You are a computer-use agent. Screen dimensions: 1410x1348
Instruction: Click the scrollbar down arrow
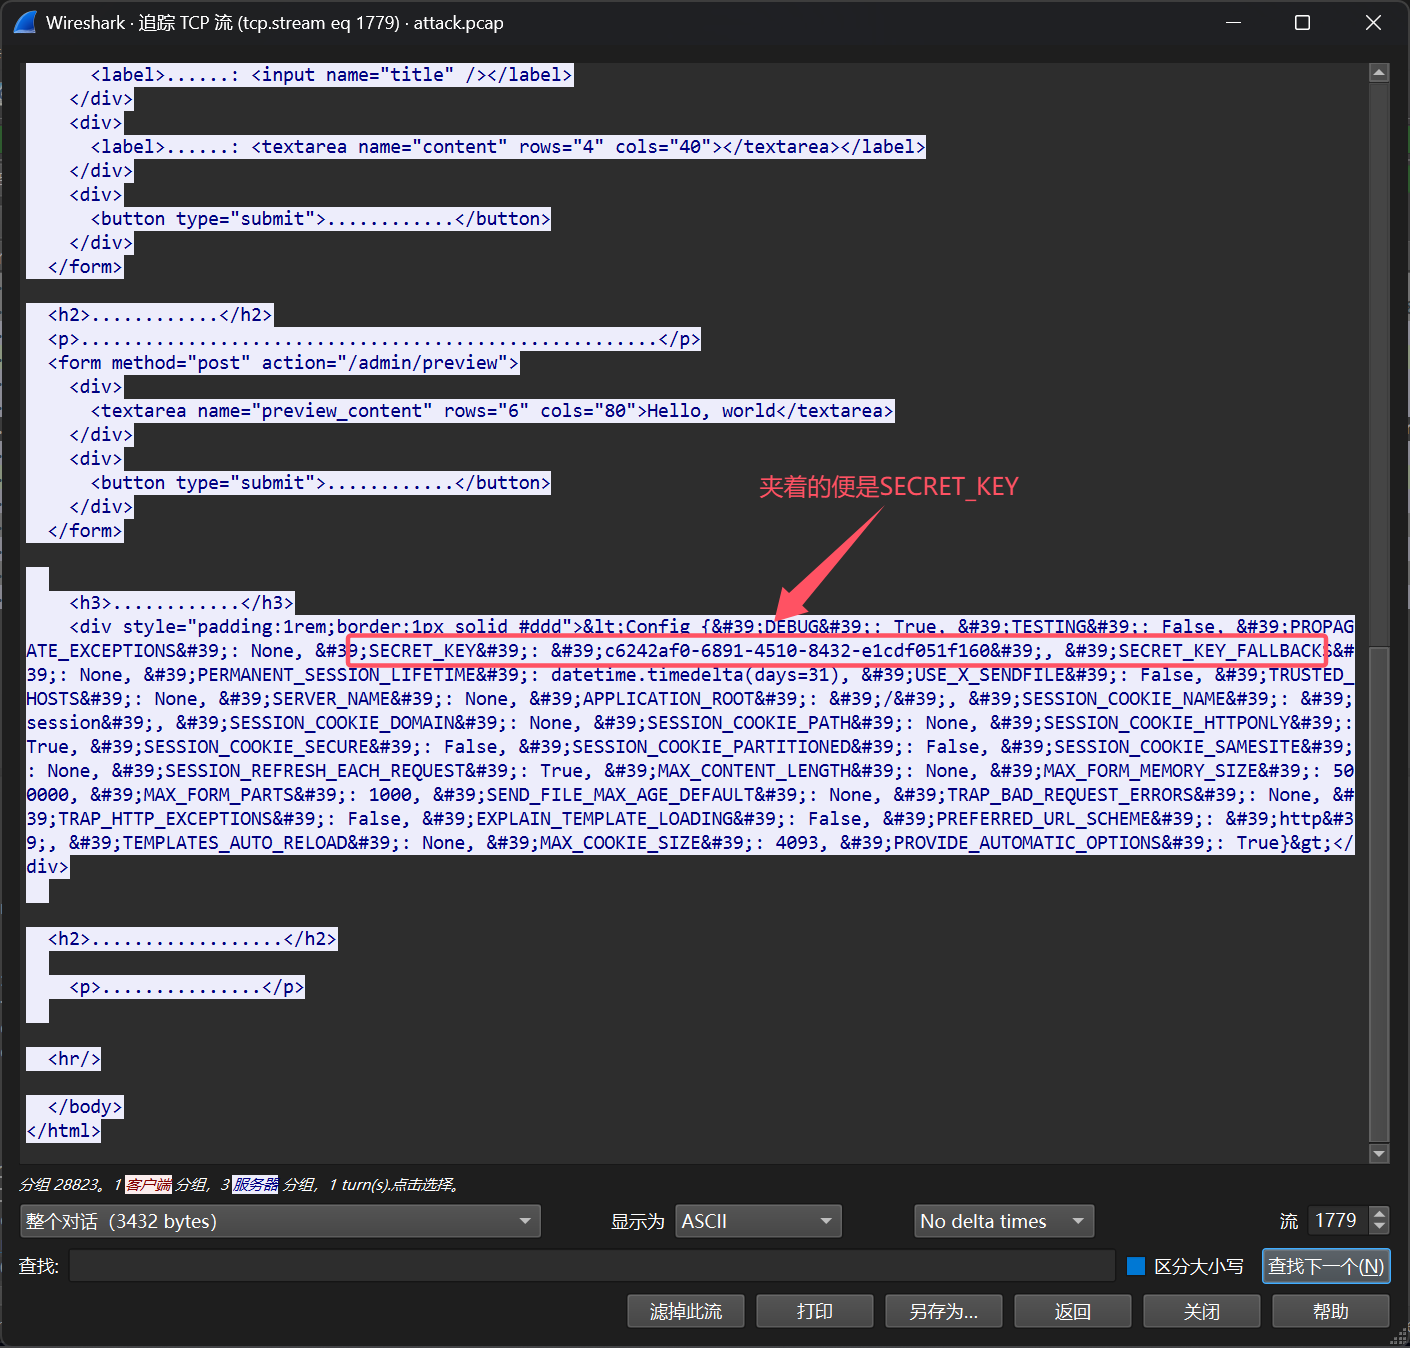[1379, 1153]
